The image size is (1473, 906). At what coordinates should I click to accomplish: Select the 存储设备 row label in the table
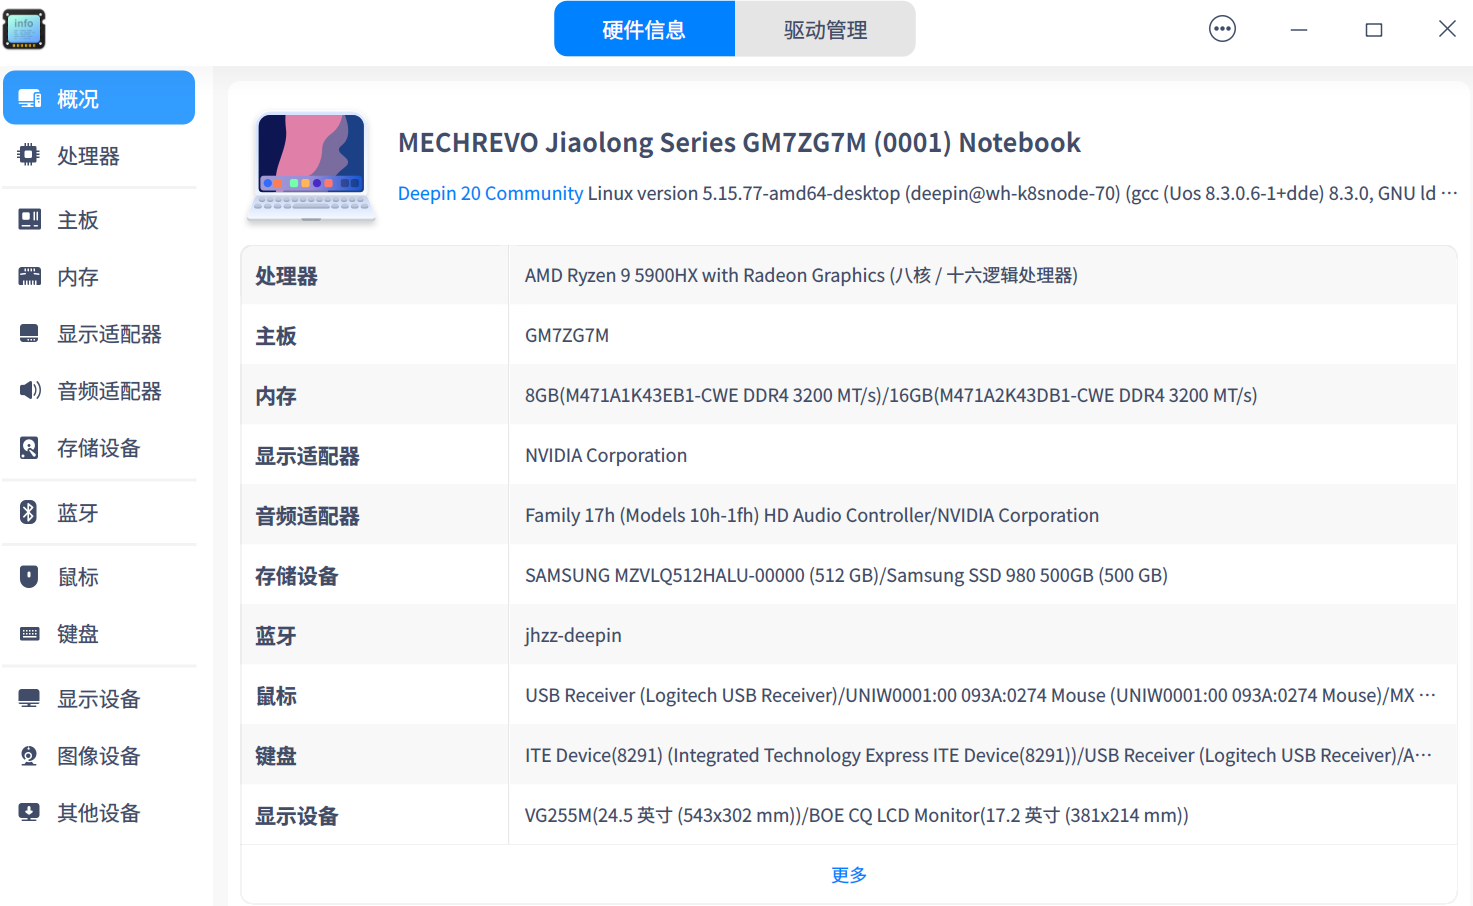tap(297, 576)
